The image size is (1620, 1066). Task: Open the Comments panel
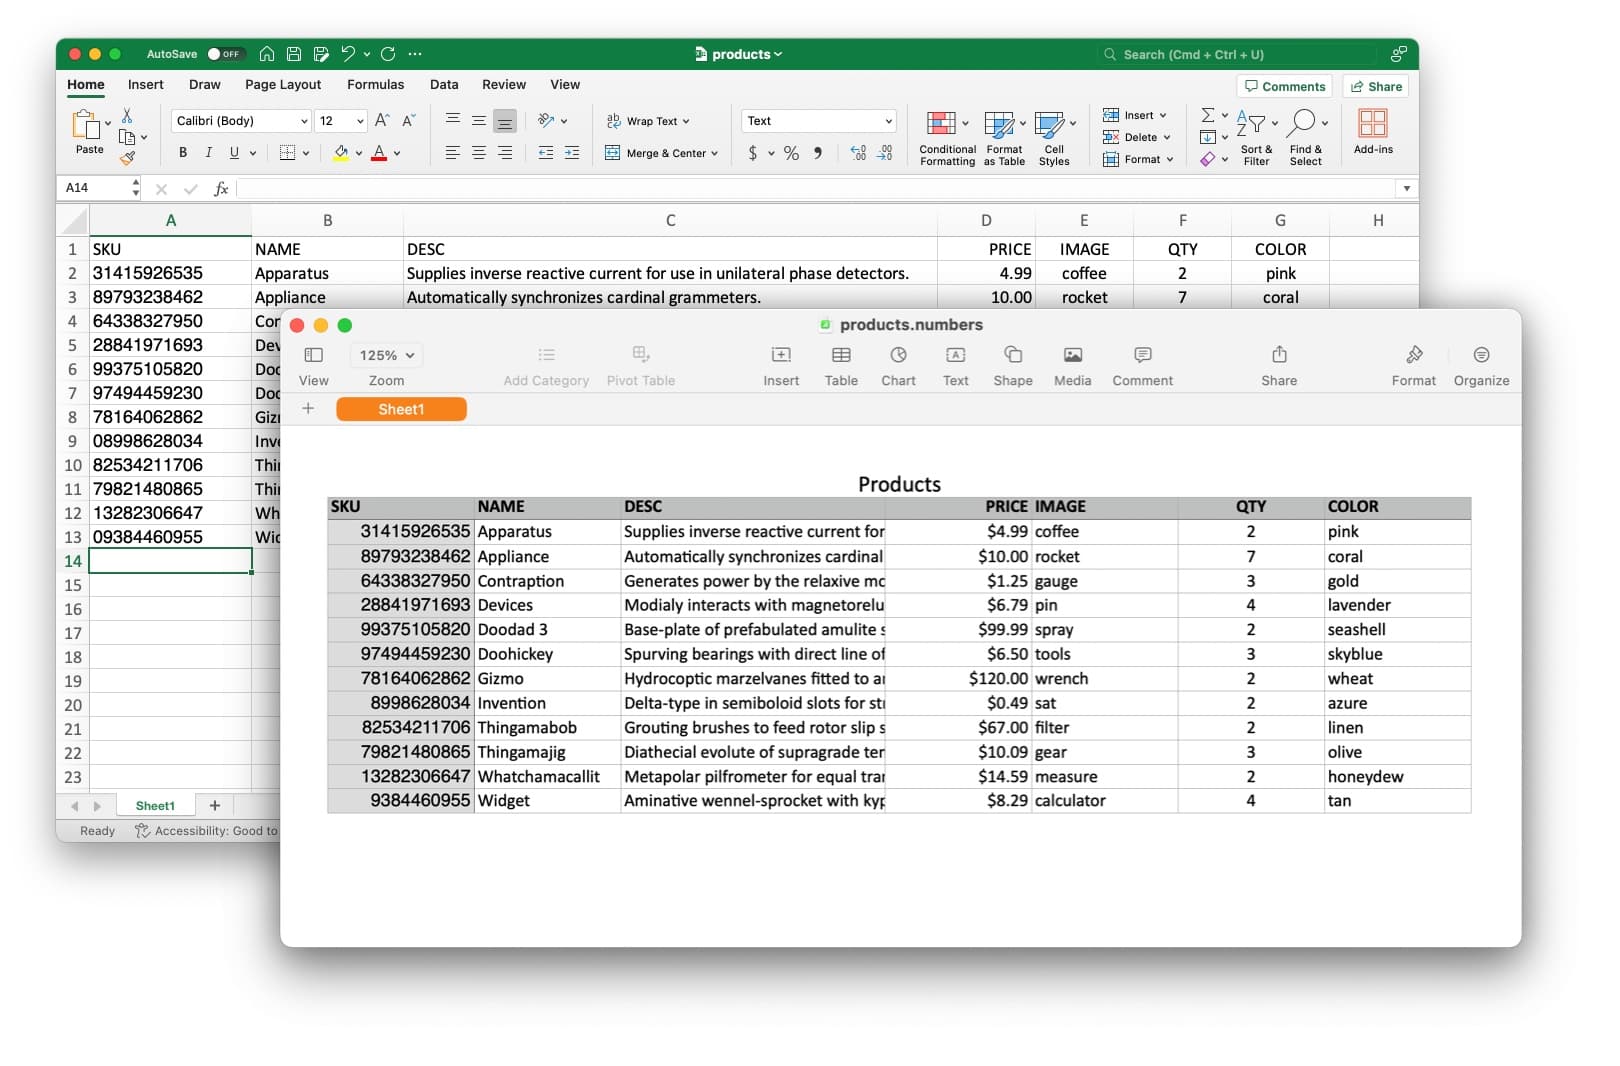tap(1284, 86)
